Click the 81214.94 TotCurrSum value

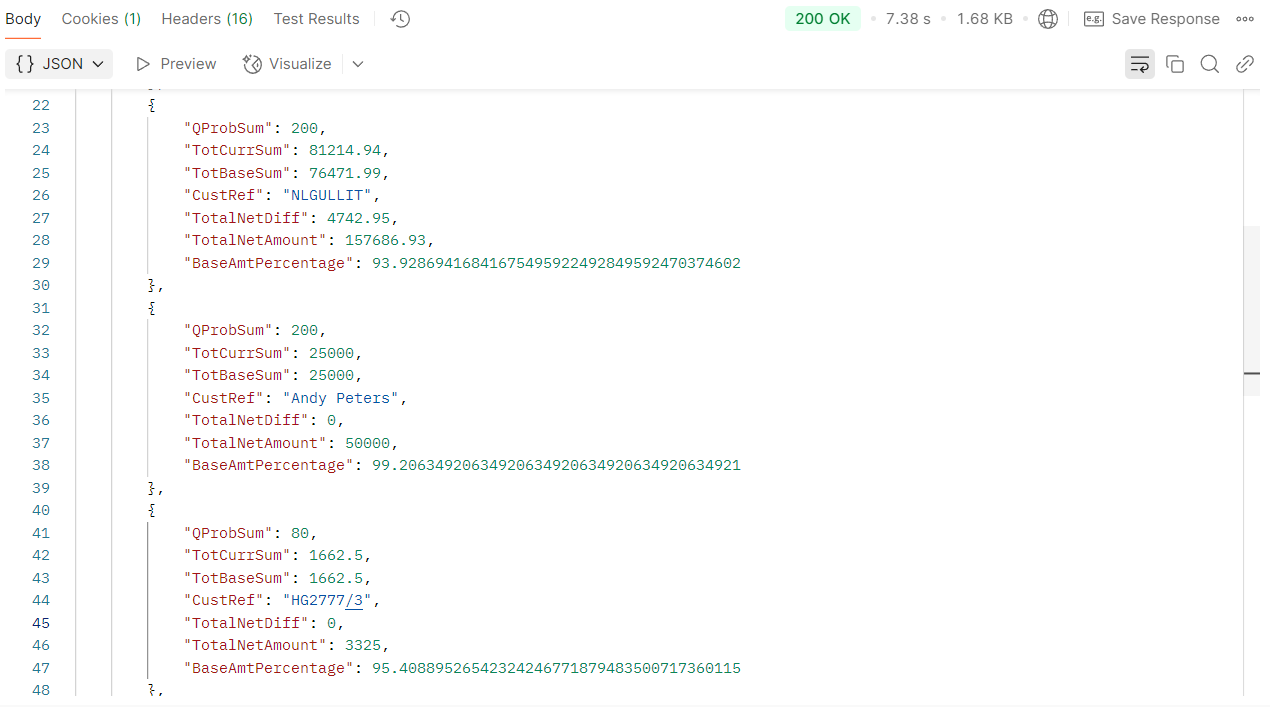pos(345,150)
